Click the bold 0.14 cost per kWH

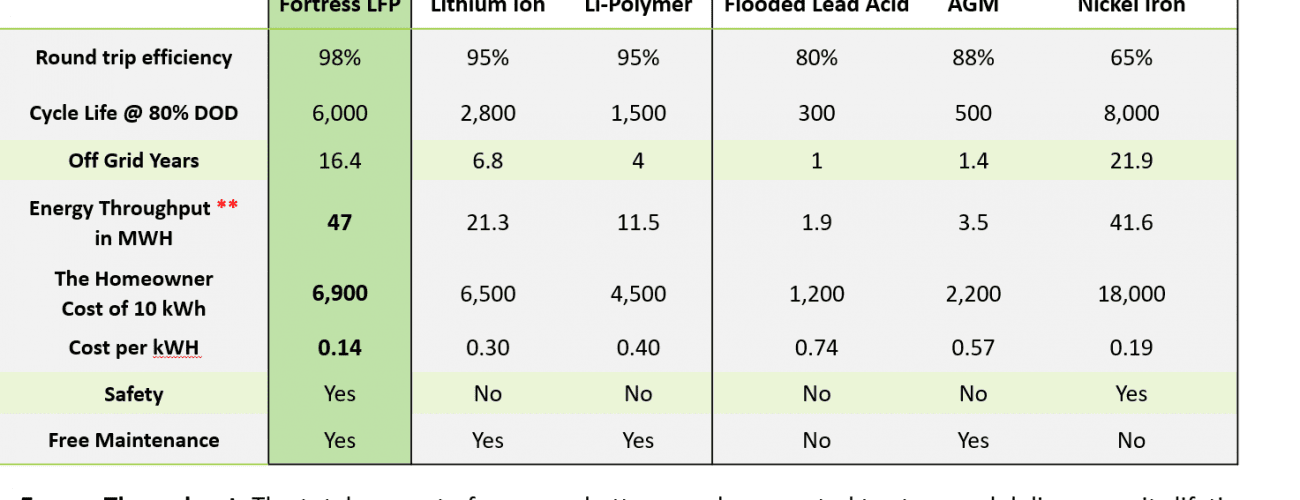(x=340, y=348)
